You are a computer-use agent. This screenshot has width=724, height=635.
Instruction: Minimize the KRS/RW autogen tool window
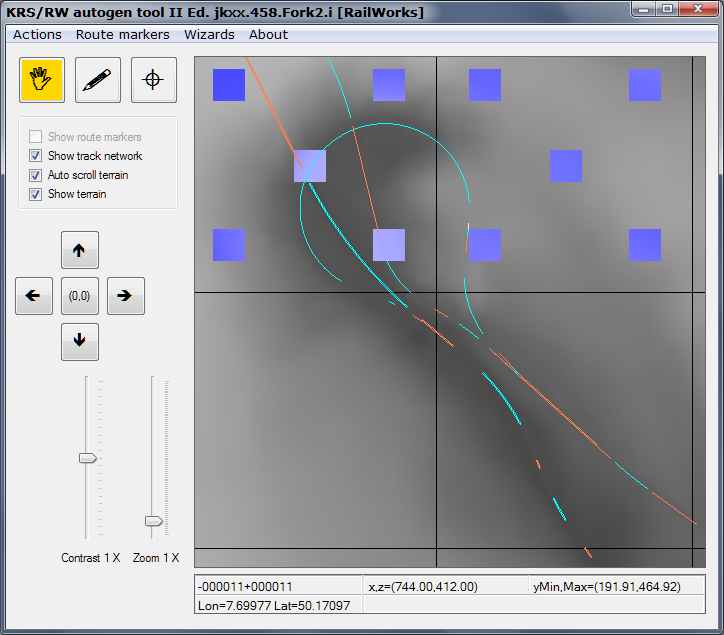click(x=644, y=9)
